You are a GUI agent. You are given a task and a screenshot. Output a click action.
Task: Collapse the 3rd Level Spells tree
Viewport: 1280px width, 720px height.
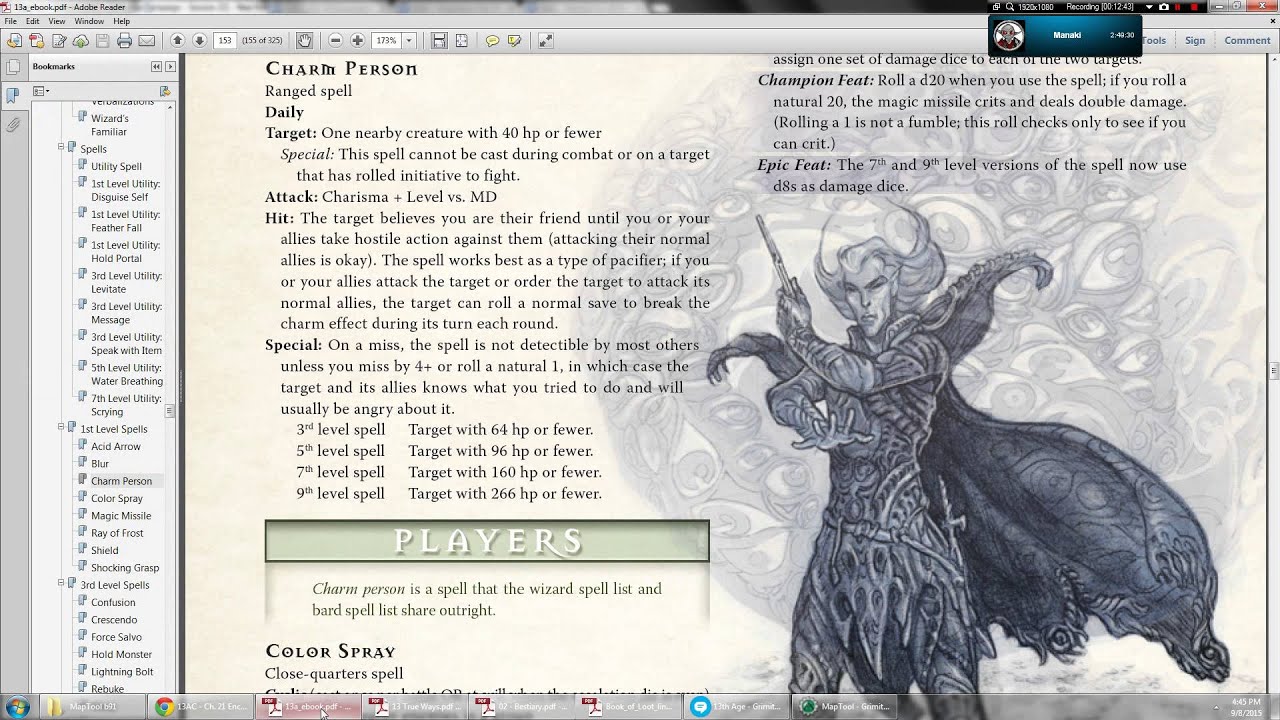click(61, 584)
